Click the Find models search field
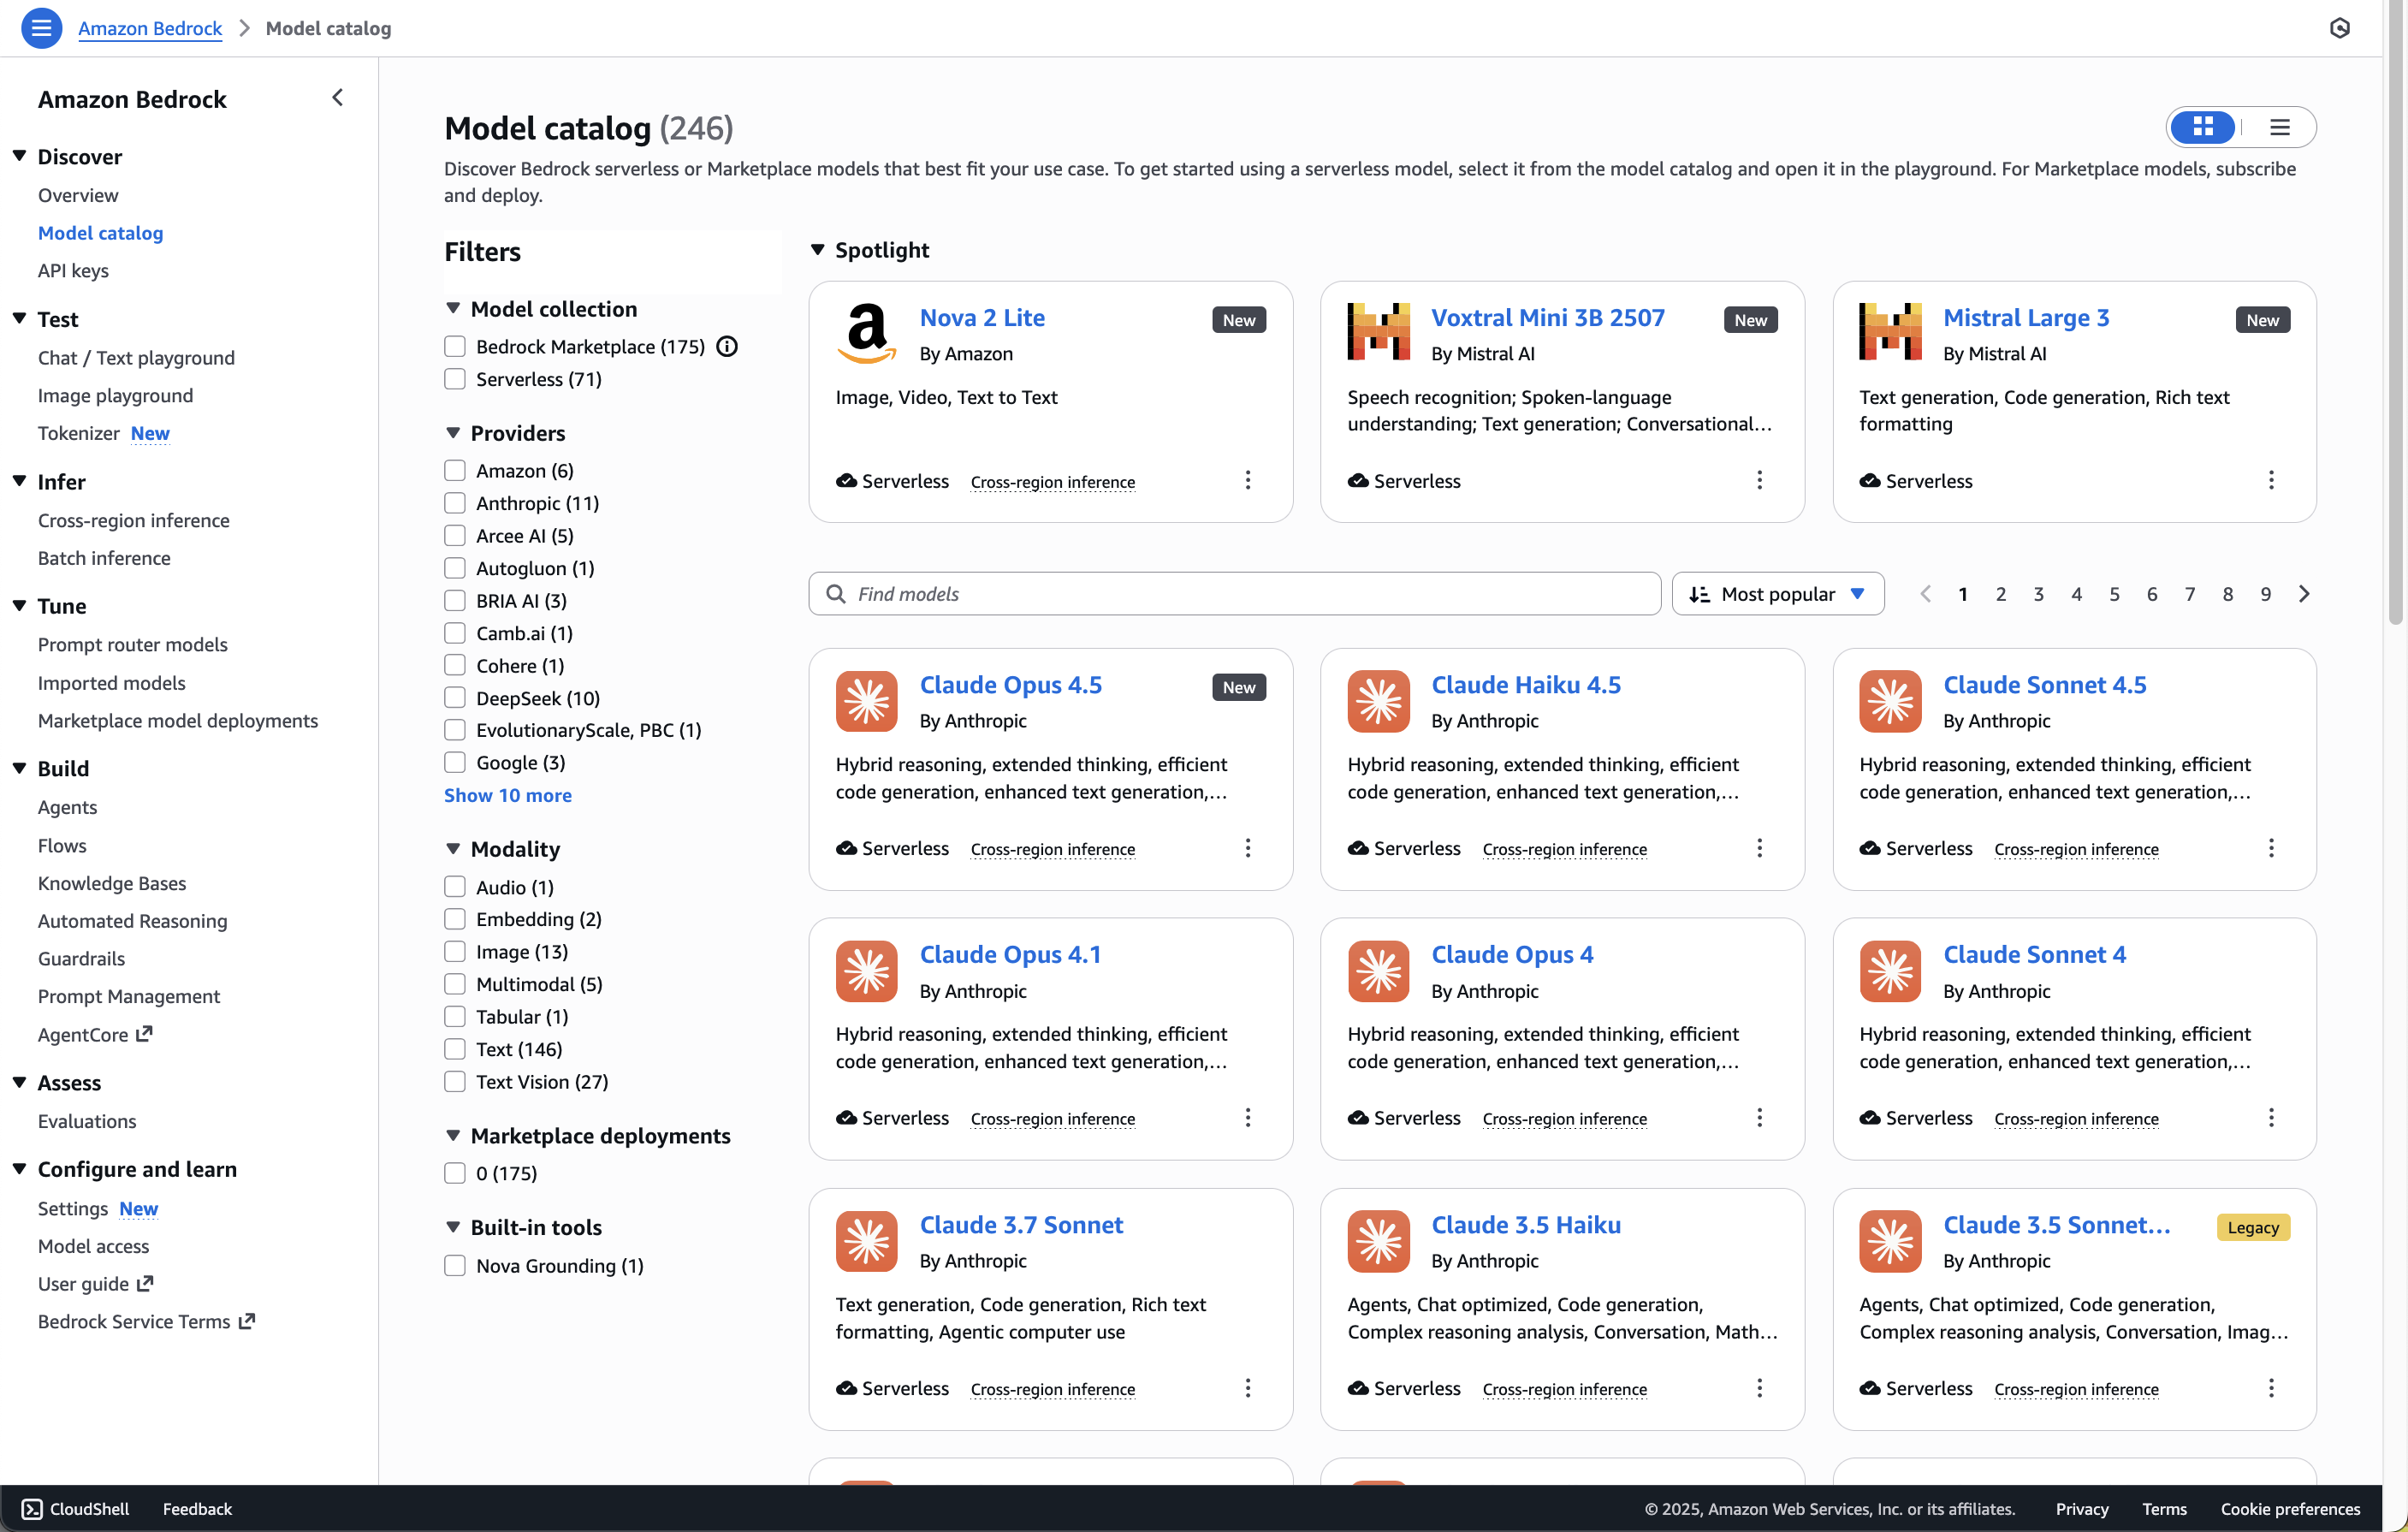Viewport: 2408px width, 1532px height. click(1235, 594)
